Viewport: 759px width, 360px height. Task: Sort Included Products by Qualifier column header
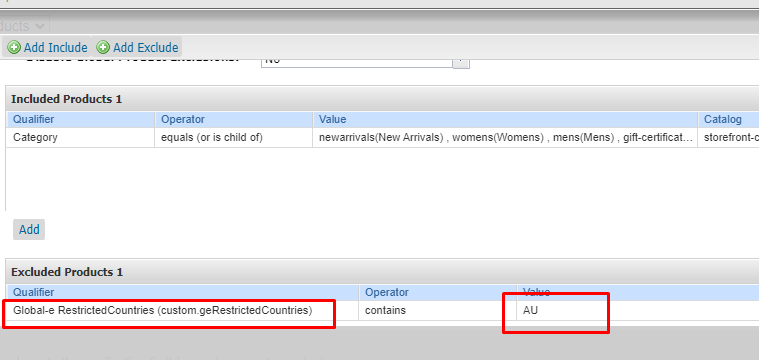81,119
